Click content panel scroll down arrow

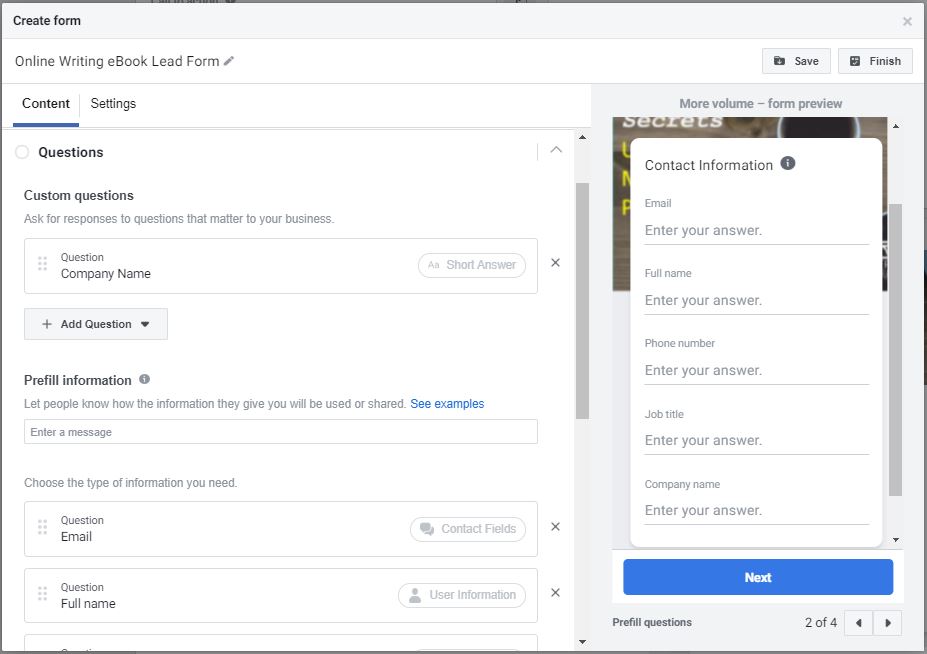click(x=582, y=642)
